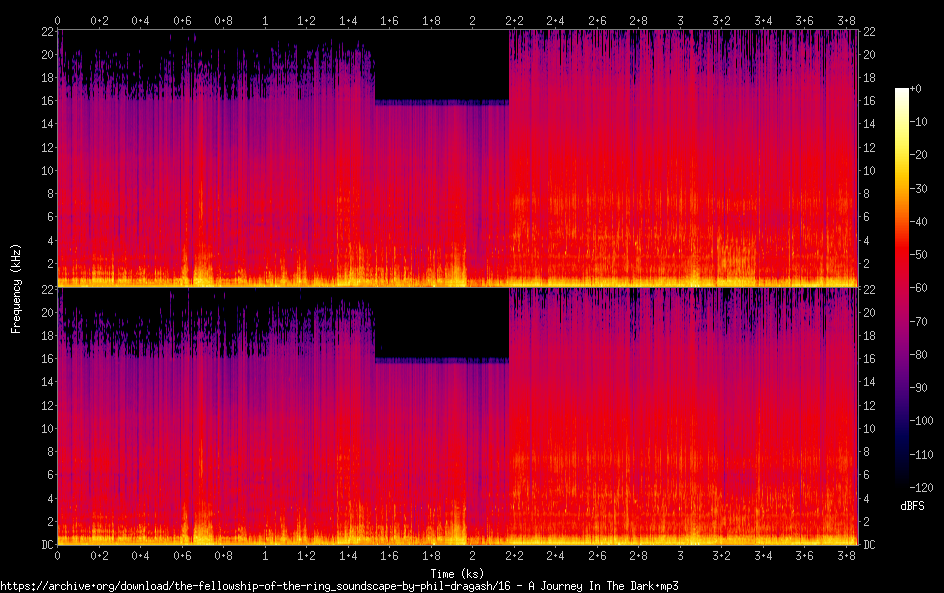This screenshot has width=944, height=593.
Task: Click the DC label at bottom left
Action: coord(46,545)
